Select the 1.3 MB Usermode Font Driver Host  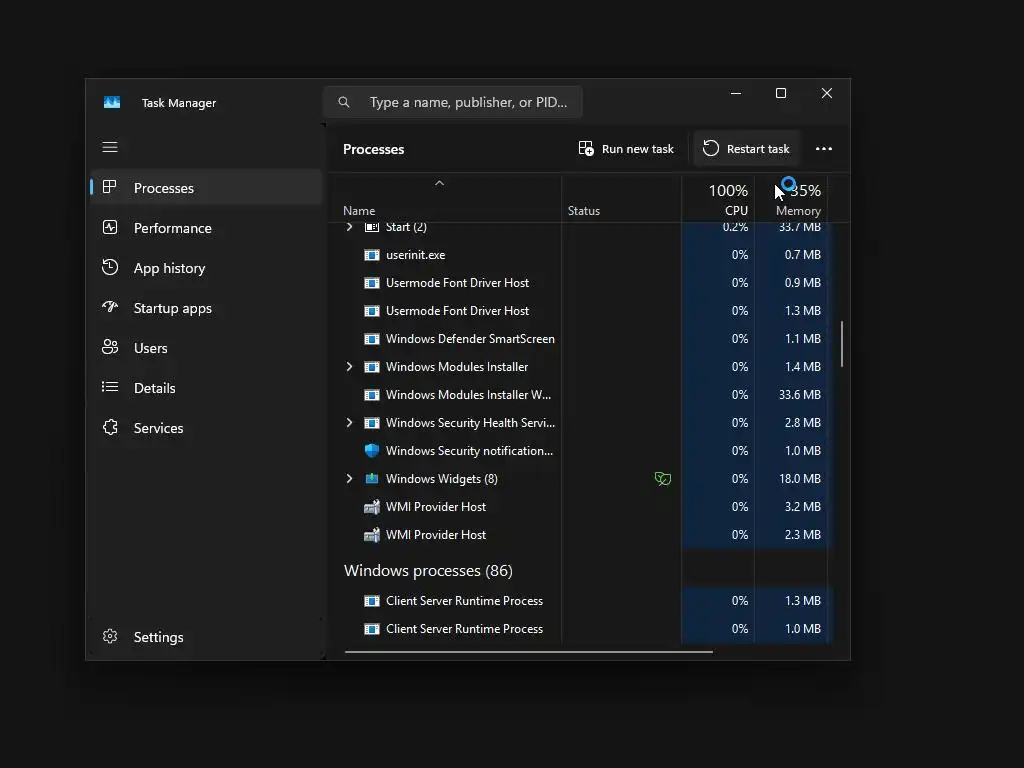(578, 311)
